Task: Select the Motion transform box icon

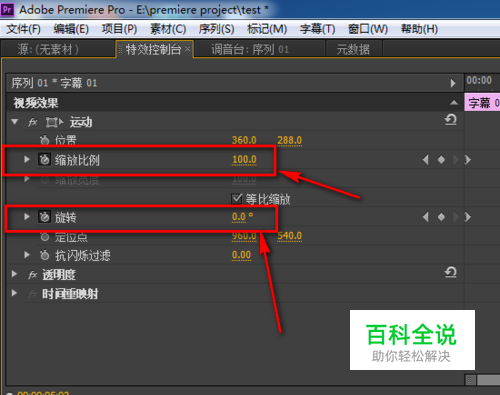Action: click(x=54, y=122)
